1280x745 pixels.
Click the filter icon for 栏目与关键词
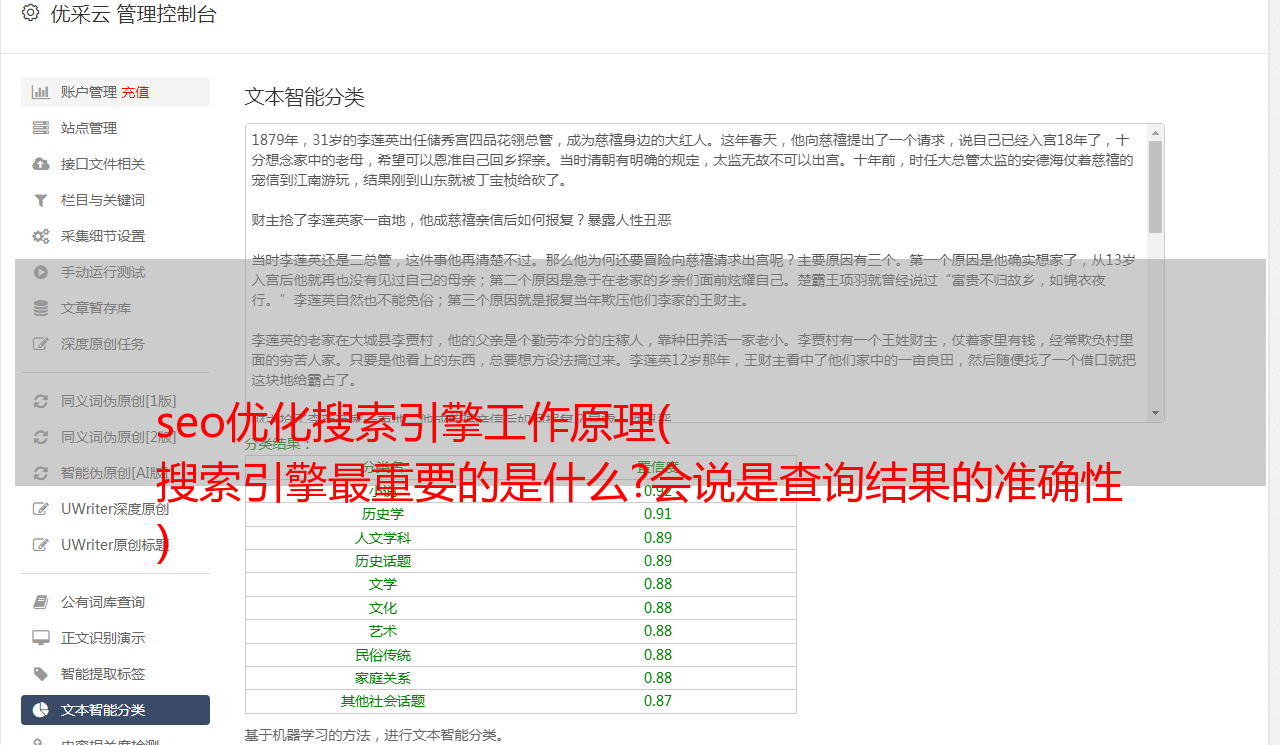[x=41, y=200]
